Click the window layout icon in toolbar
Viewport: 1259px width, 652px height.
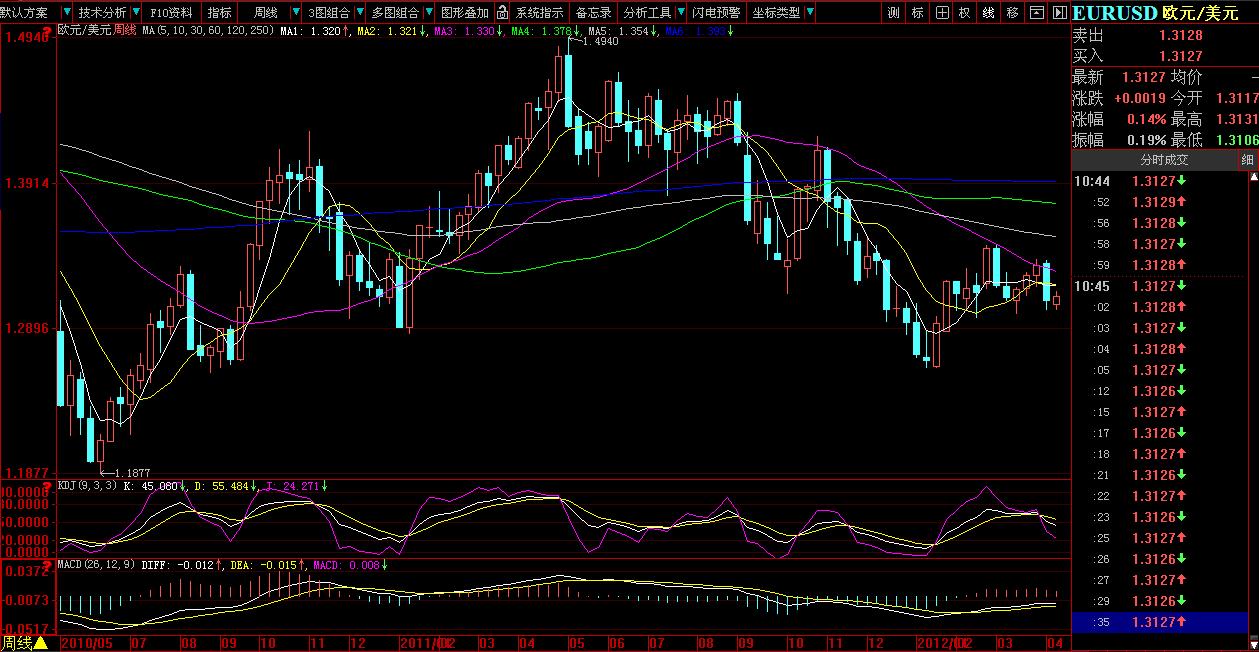(1036, 13)
